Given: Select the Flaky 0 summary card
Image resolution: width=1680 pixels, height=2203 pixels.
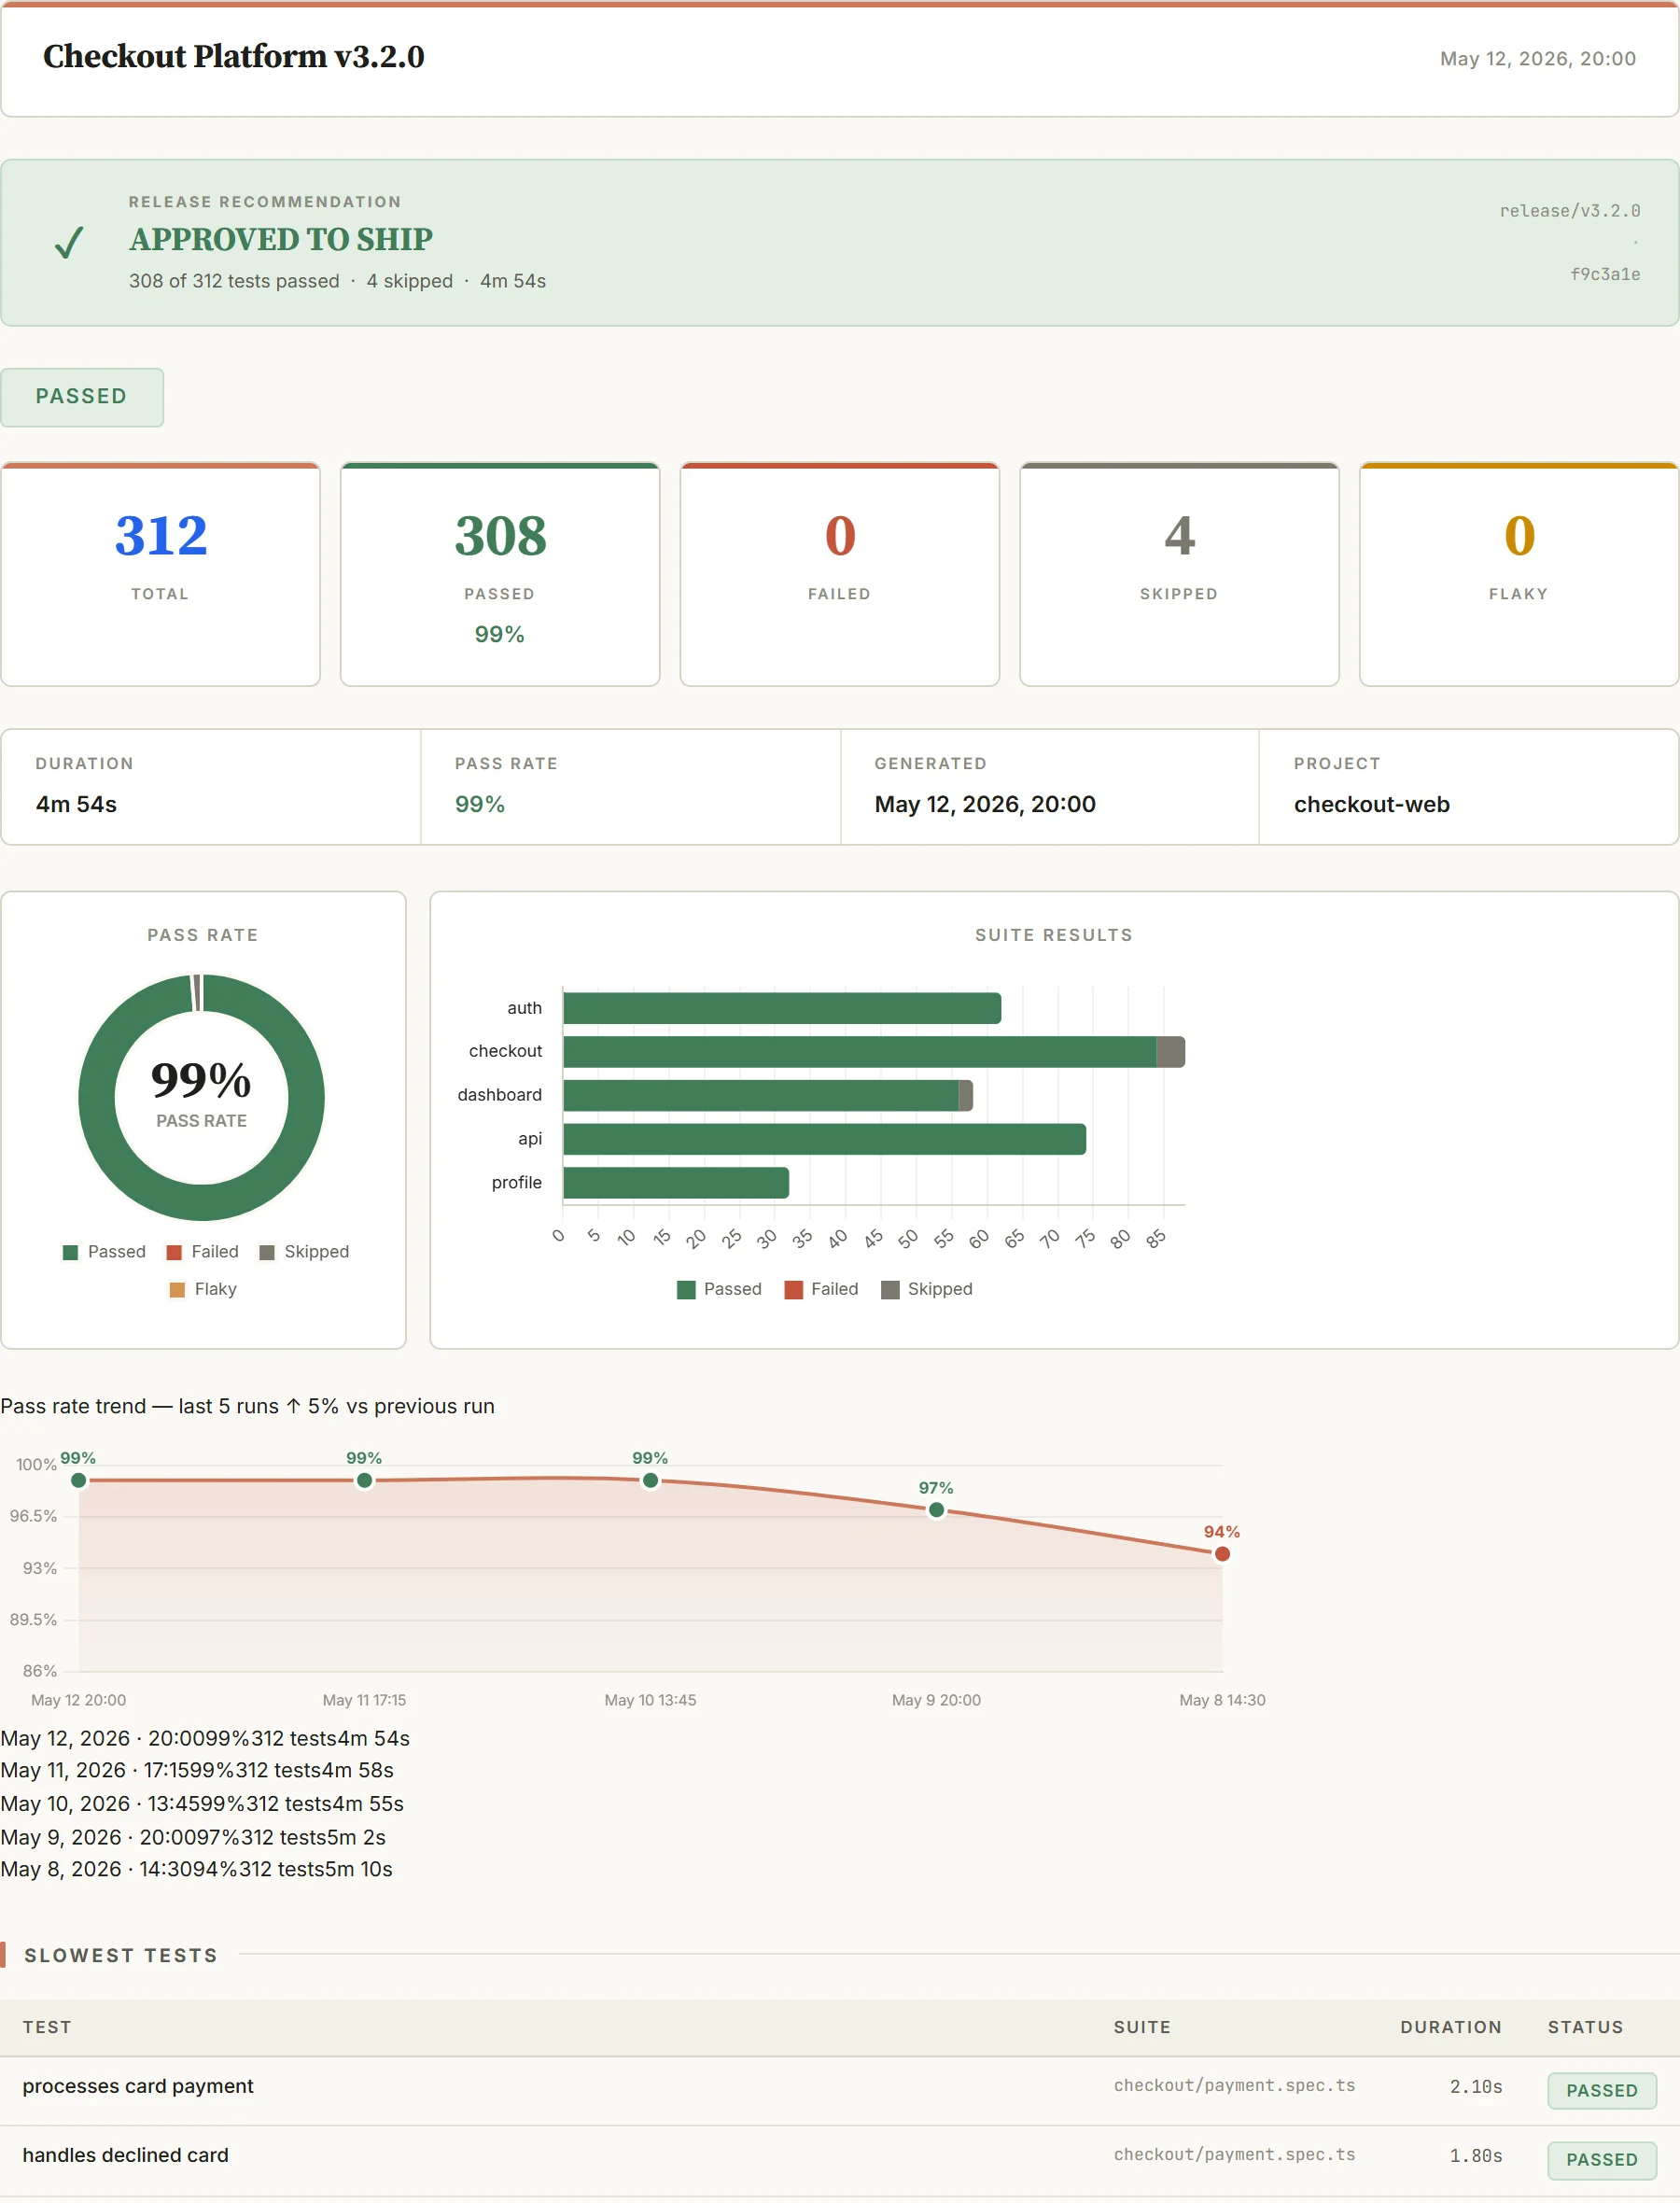Looking at the screenshot, I should point(1519,574).
